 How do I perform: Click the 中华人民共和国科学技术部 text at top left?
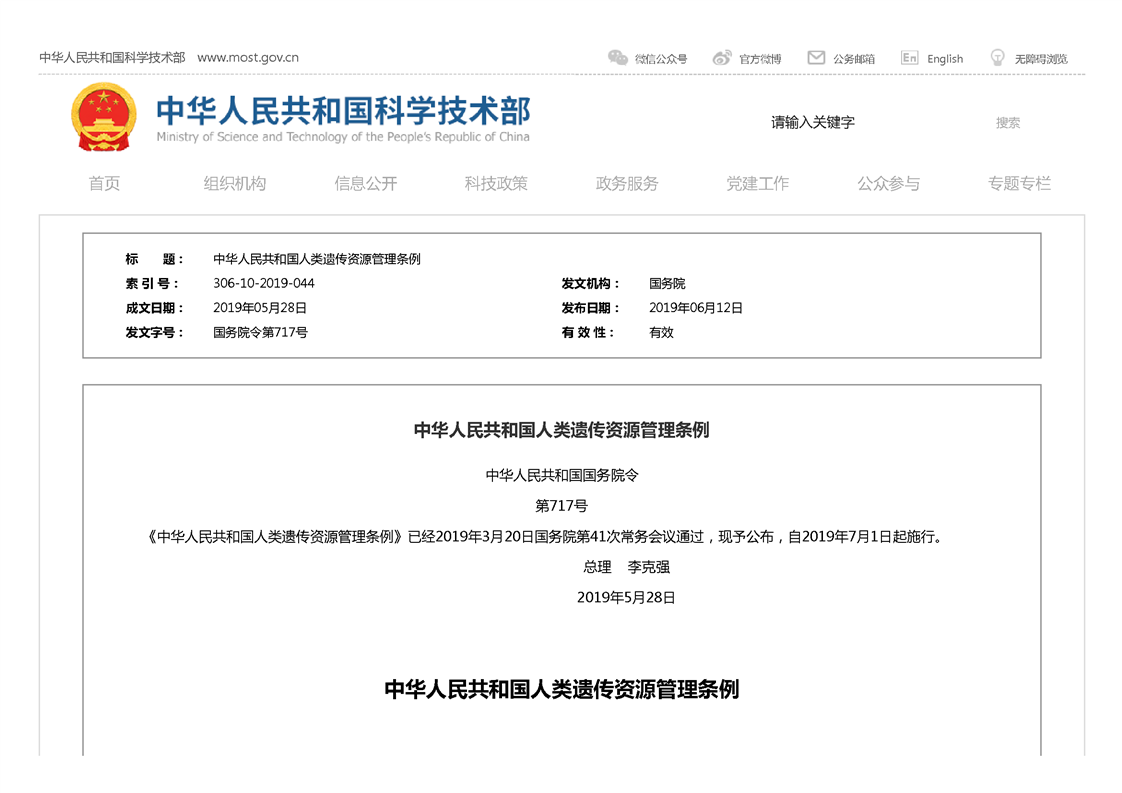112,57
